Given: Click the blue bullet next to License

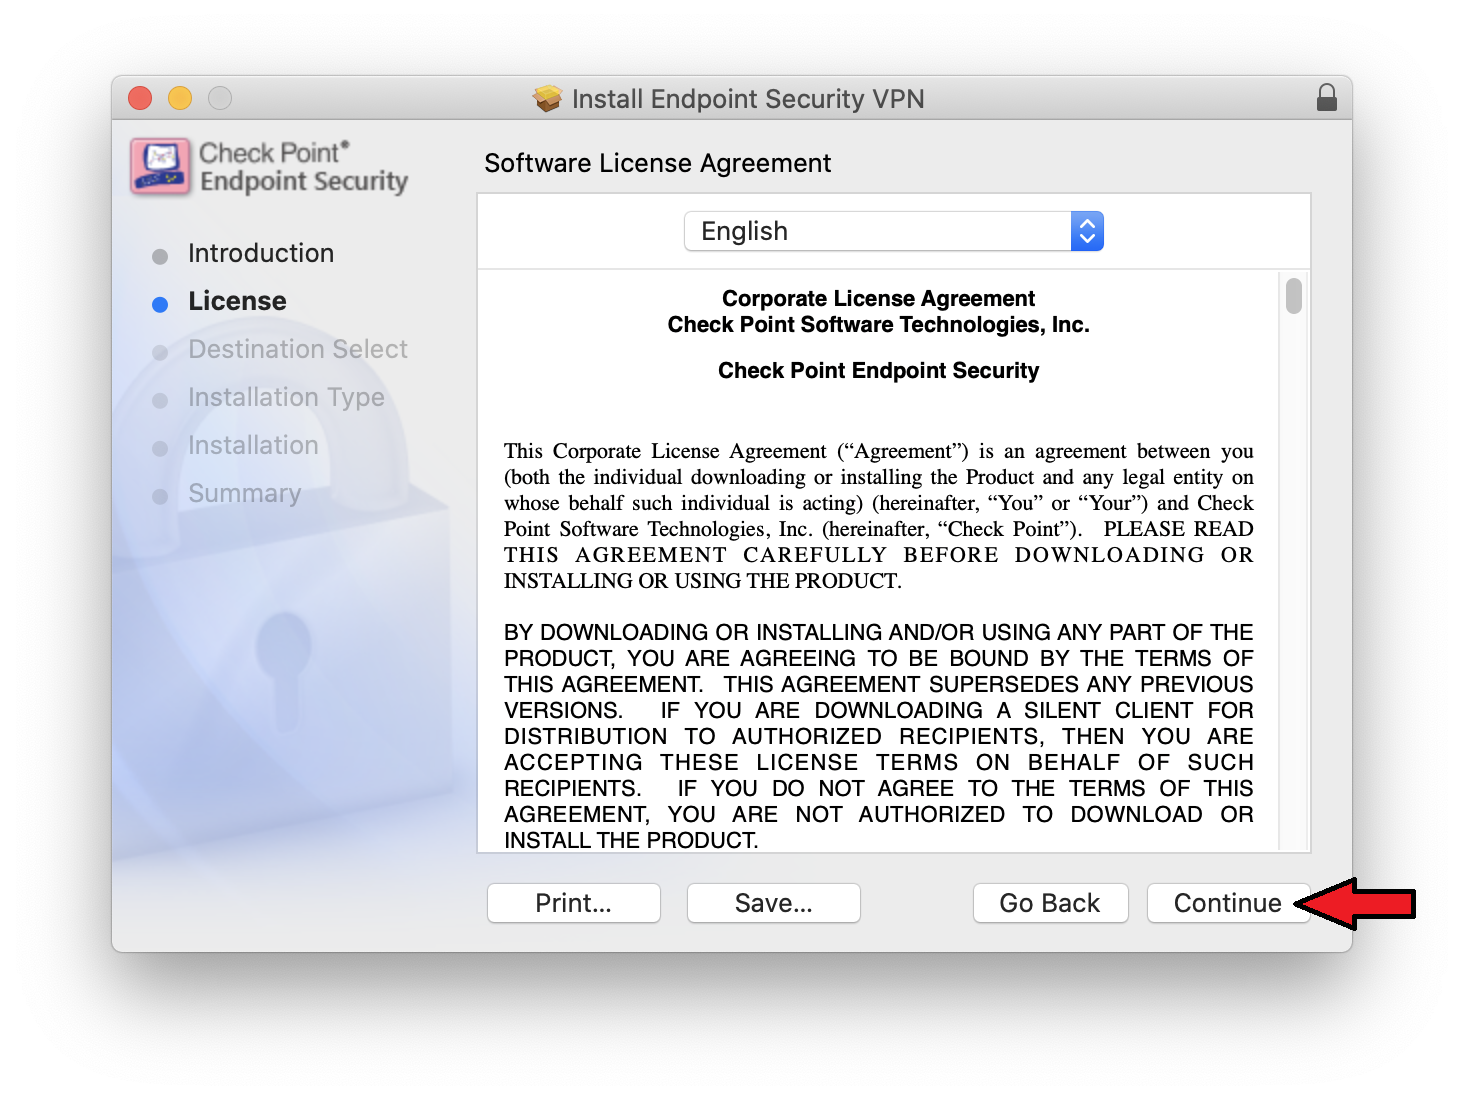Looking at the screenshot, I should [160, 304].
